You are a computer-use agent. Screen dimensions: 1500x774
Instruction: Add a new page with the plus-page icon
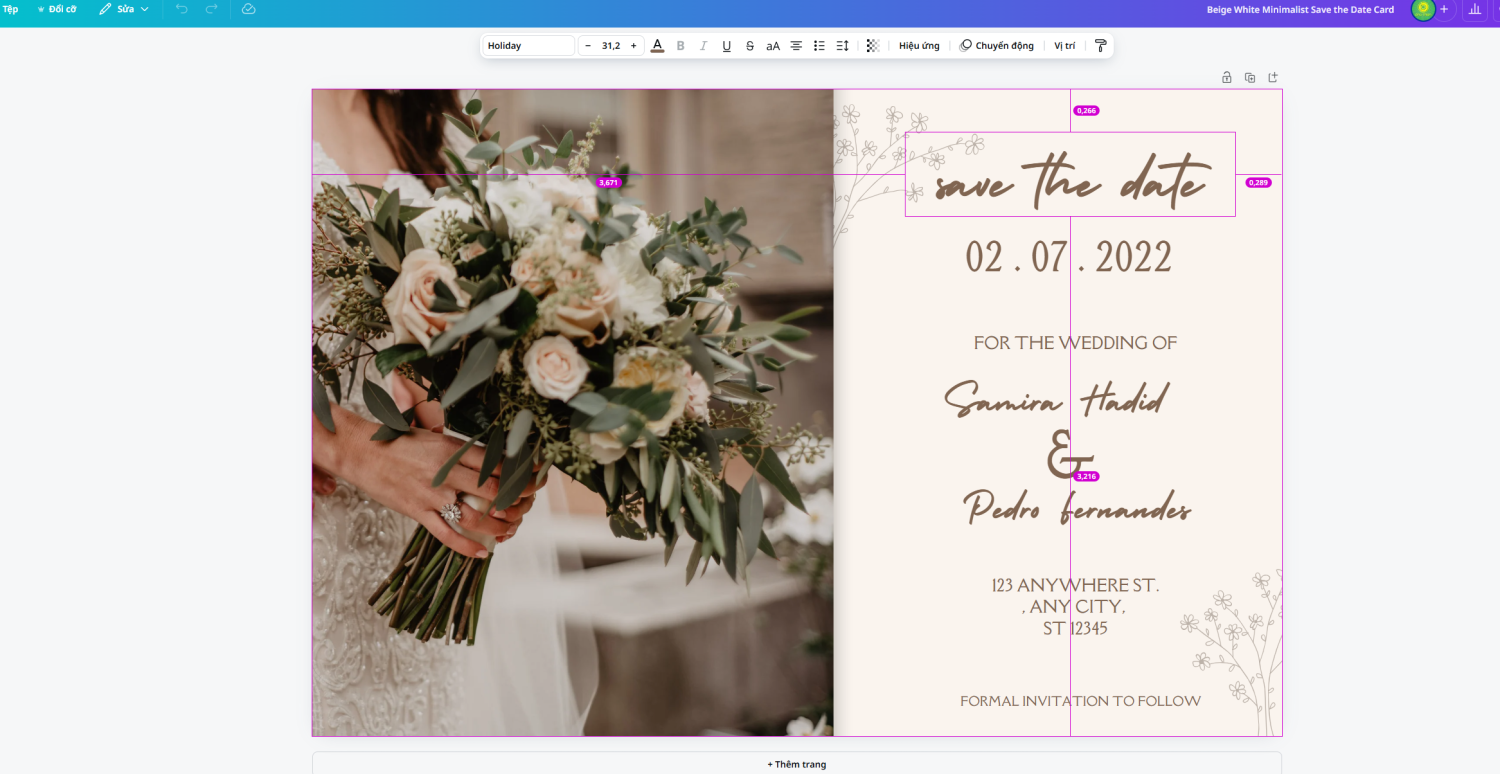point(1273,77)
